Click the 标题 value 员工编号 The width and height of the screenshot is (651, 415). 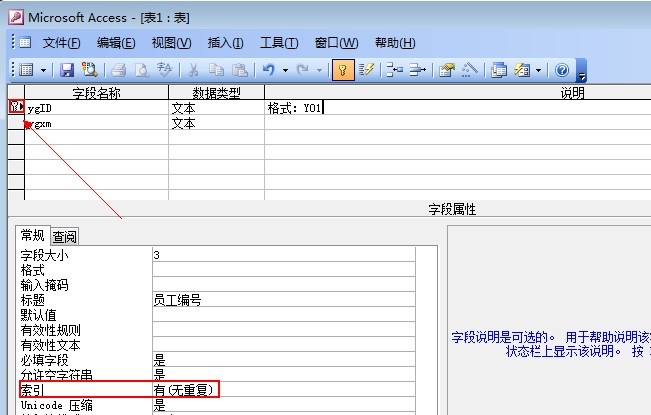coord(284,300)
